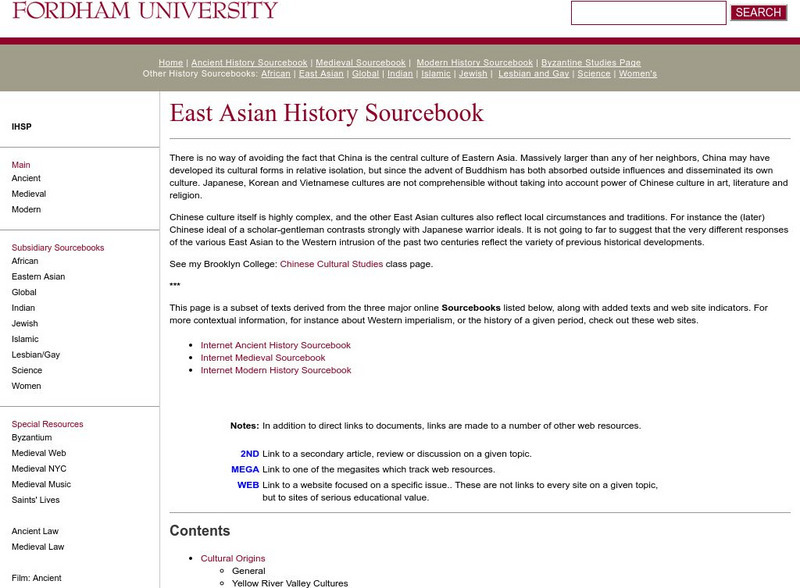Navigate to the Byzantine Studies Page
Screen dimensions: 800x588
pos(590,62)
